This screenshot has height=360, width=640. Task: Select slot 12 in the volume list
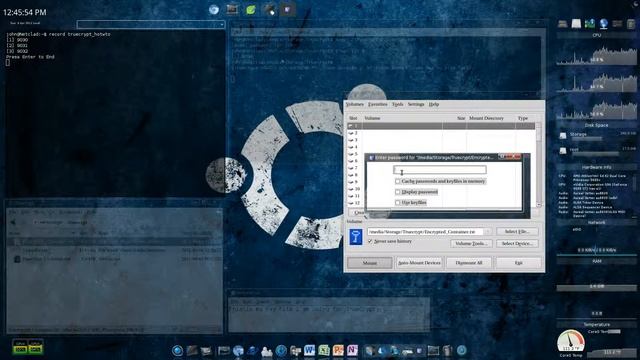(x=356, y=203)
